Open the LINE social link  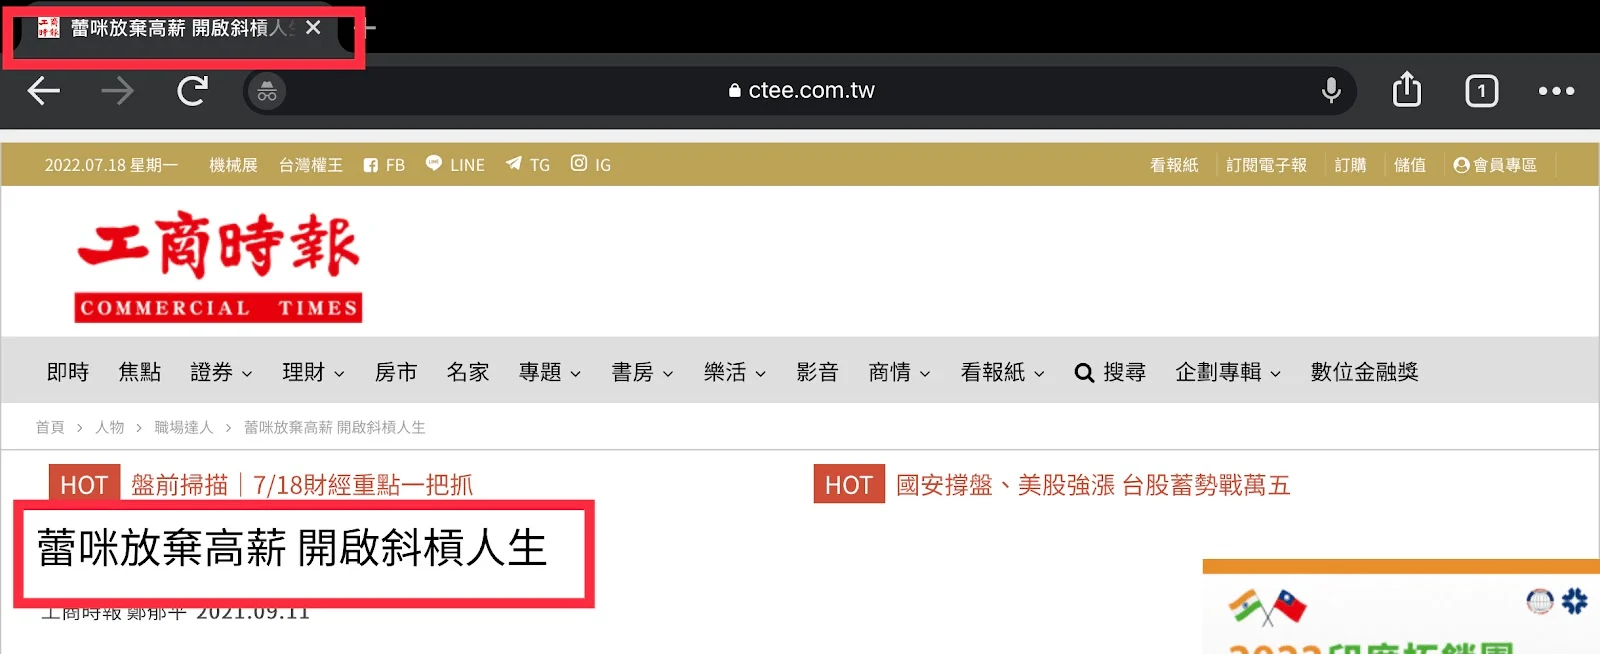click(455, 165)
